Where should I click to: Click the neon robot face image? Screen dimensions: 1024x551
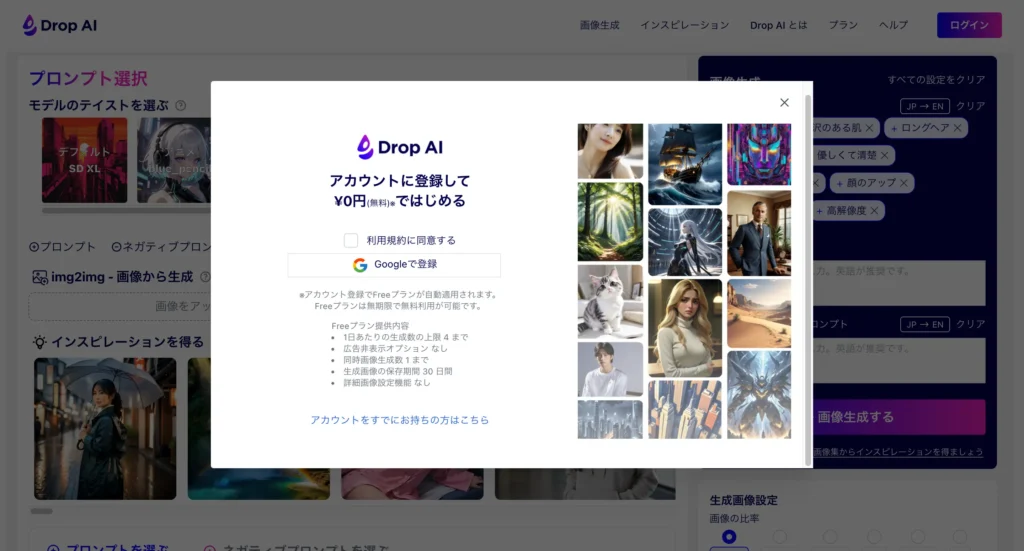tap(759, 155)
